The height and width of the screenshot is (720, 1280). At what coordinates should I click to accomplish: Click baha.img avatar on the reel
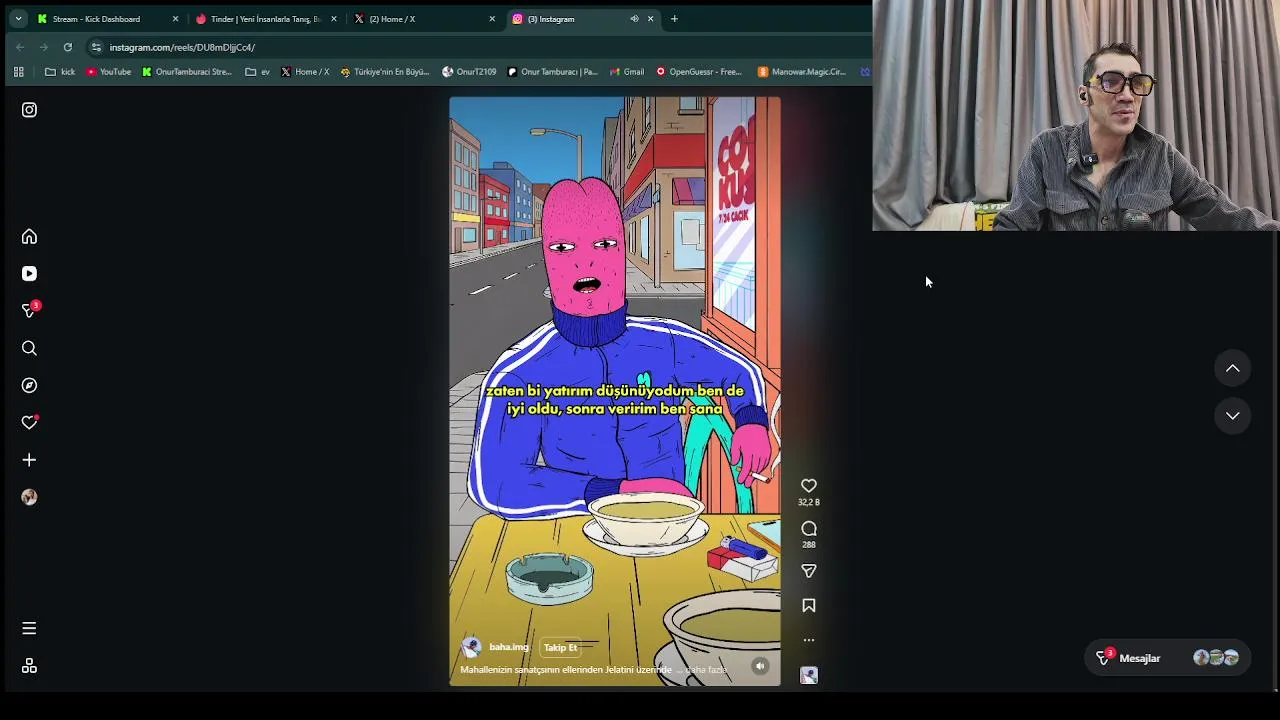click(x=471, y=647)
